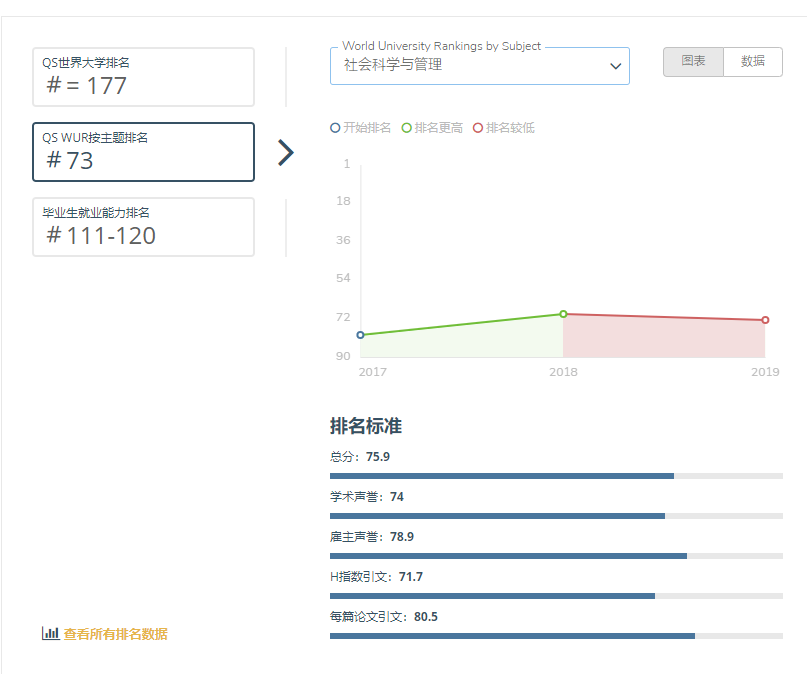Click the 总分 75.9 progress bar
The width and height of the screenshot is (807, 674).
coord(555,476)
